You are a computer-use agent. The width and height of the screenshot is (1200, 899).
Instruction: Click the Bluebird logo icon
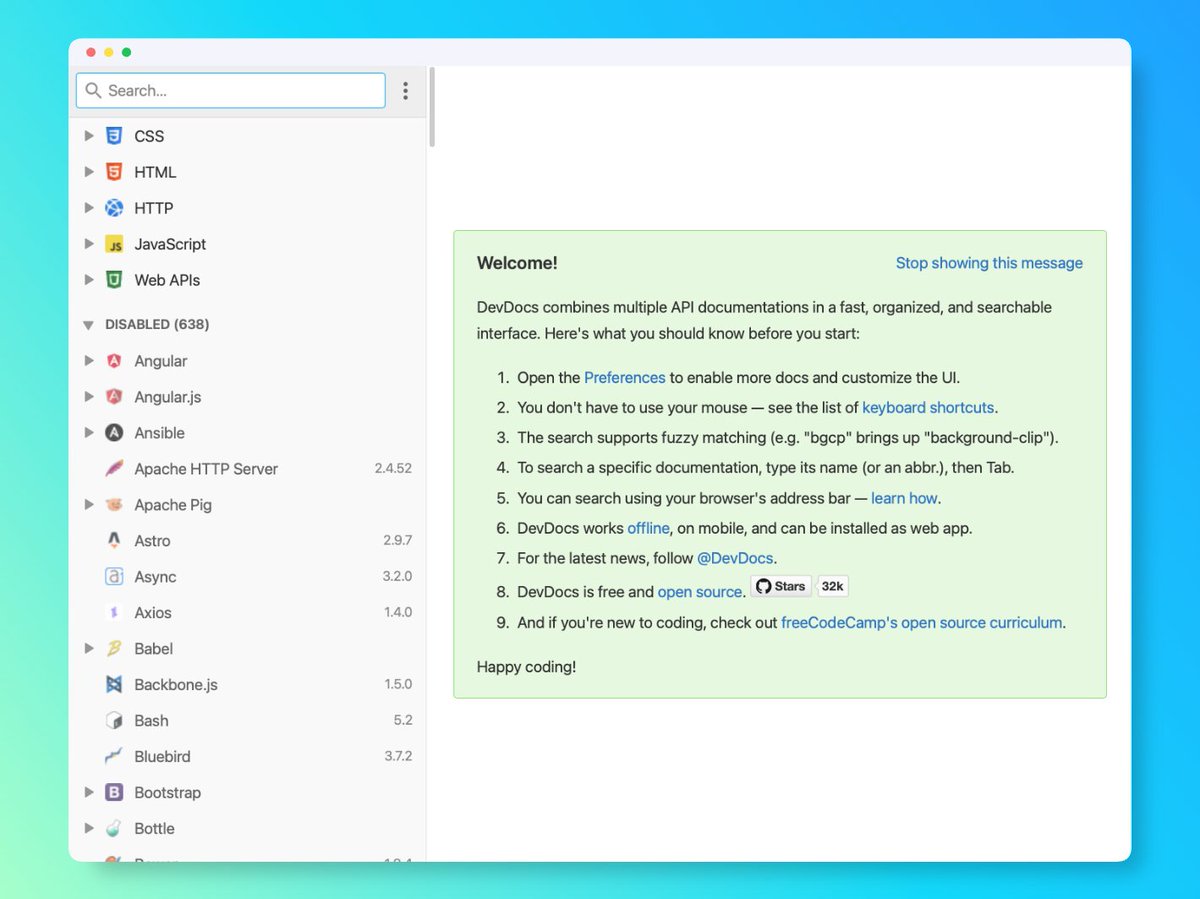114,757
